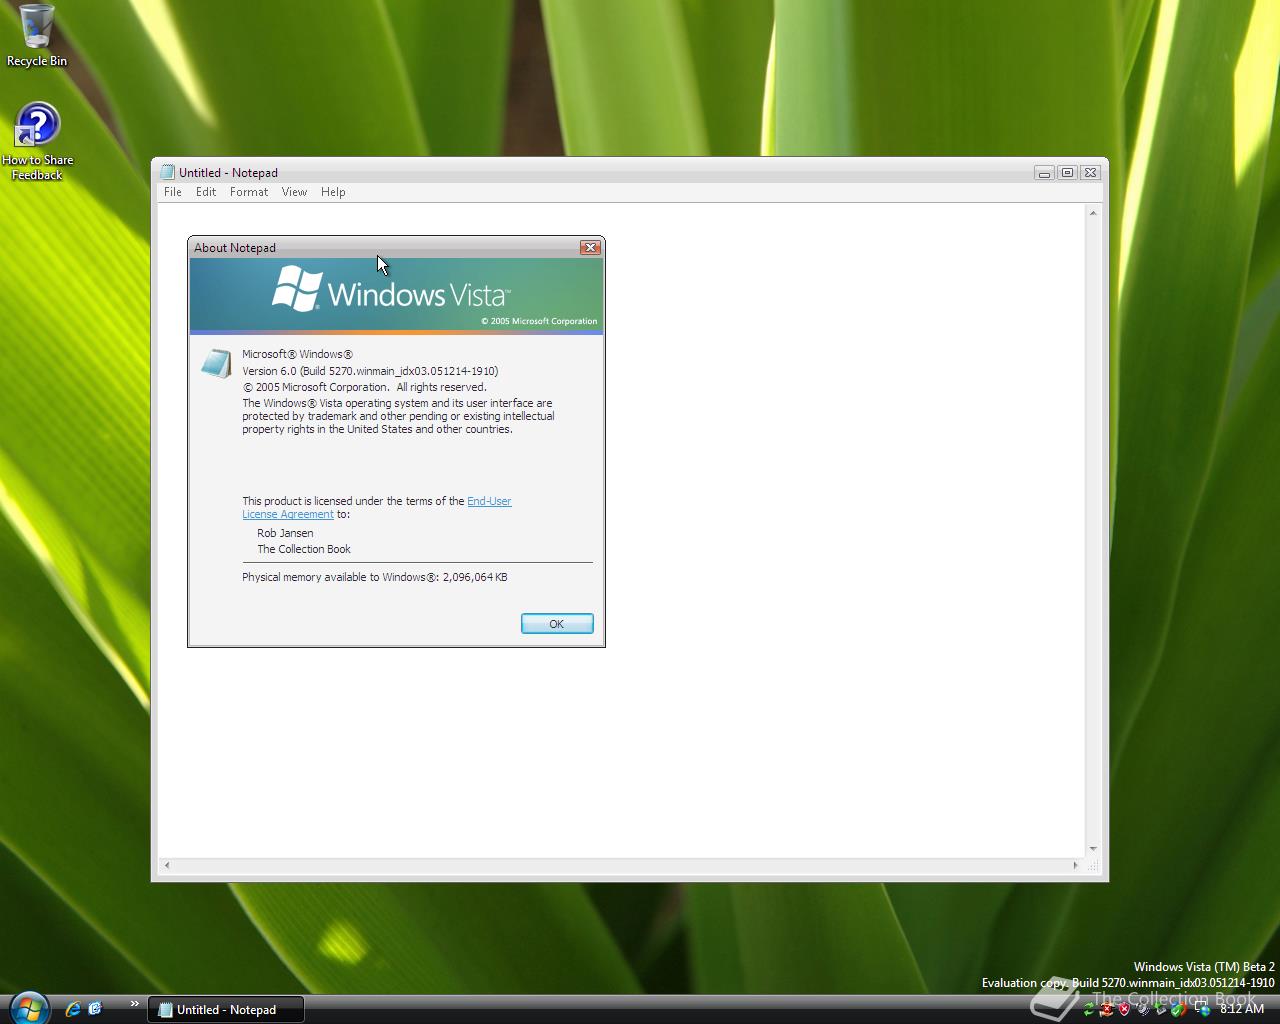Image resolution: width=1280 pixels, height=1024 pixels.
Task: Click the 8:12 AM system clock
Action: click(x=1242, y=1009)
